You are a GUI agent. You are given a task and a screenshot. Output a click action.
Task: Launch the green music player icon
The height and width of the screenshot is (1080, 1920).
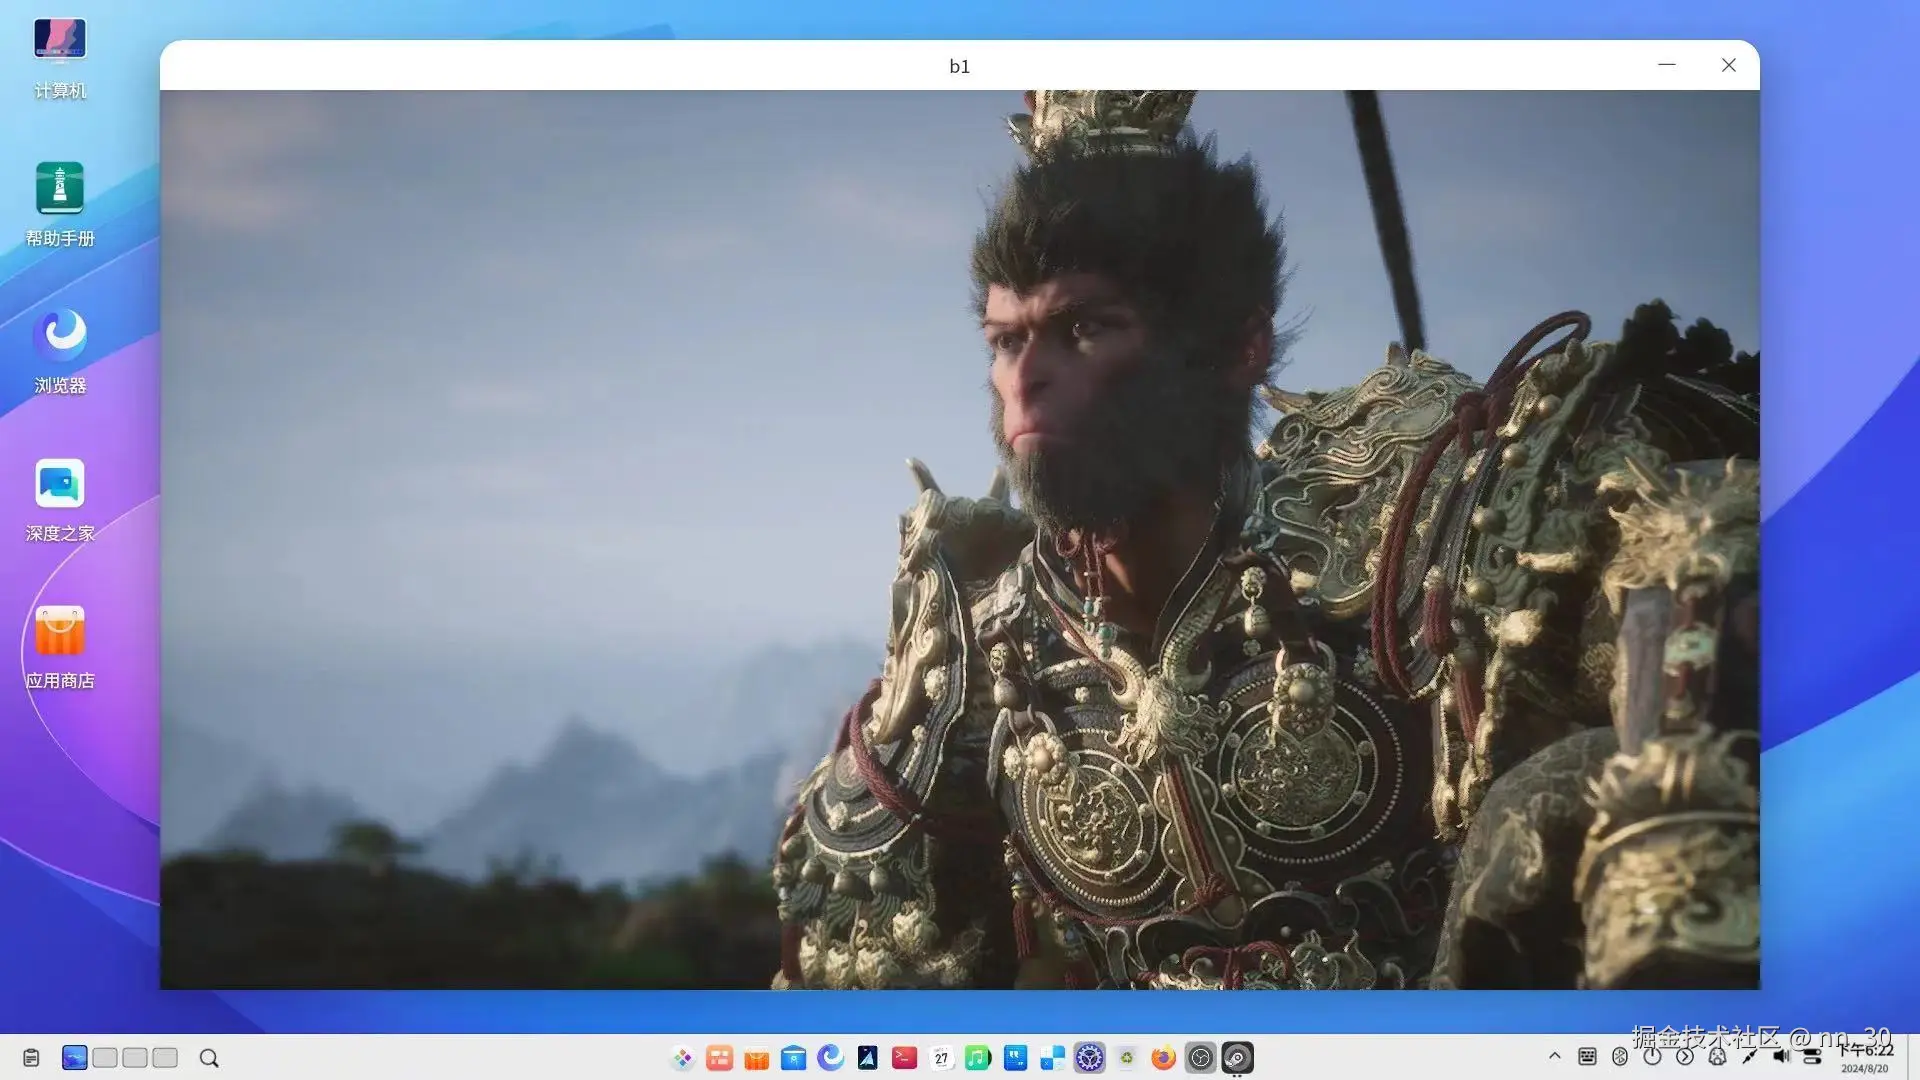978,1058
